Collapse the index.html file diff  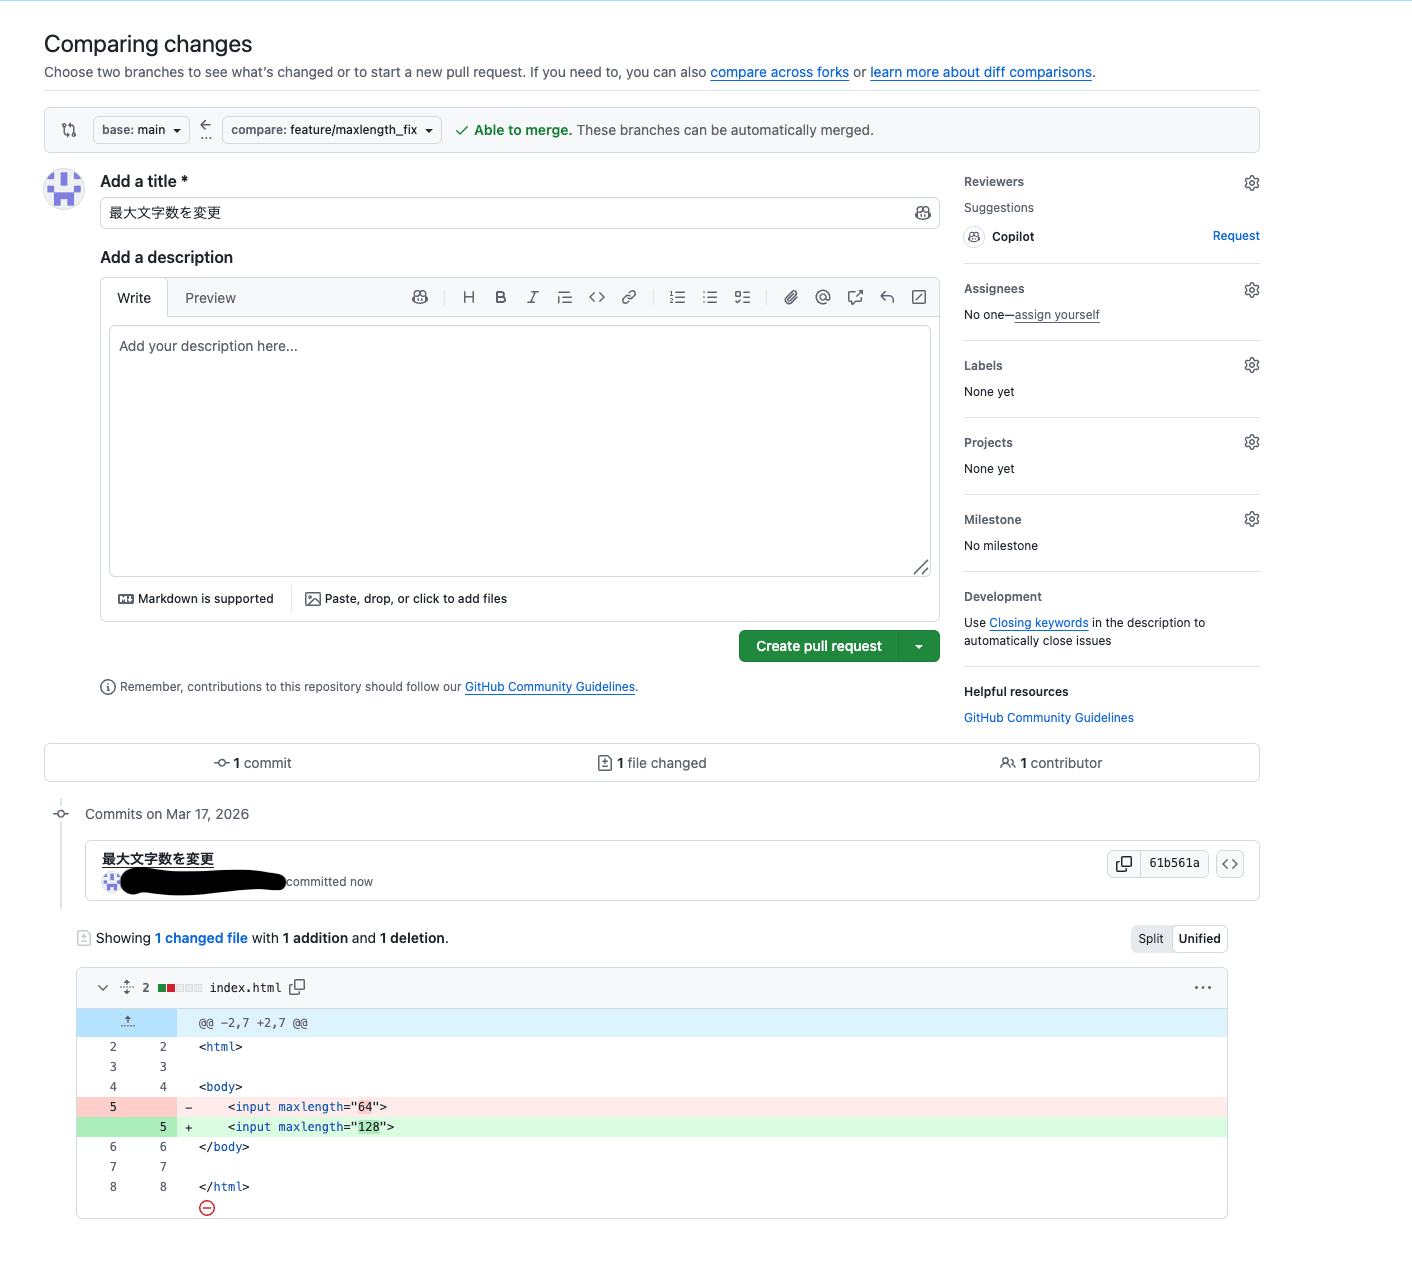(103, 987)
